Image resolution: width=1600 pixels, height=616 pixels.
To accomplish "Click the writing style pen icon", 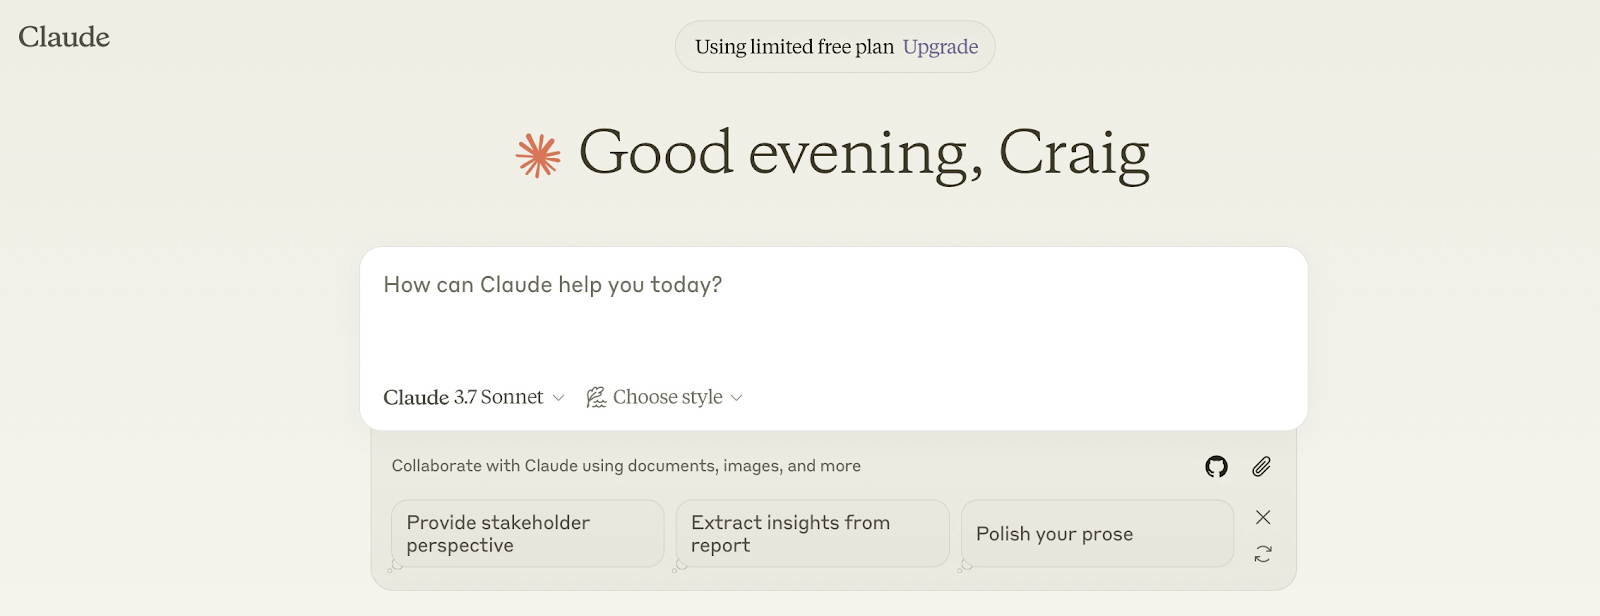I will [x=596, y=397].
